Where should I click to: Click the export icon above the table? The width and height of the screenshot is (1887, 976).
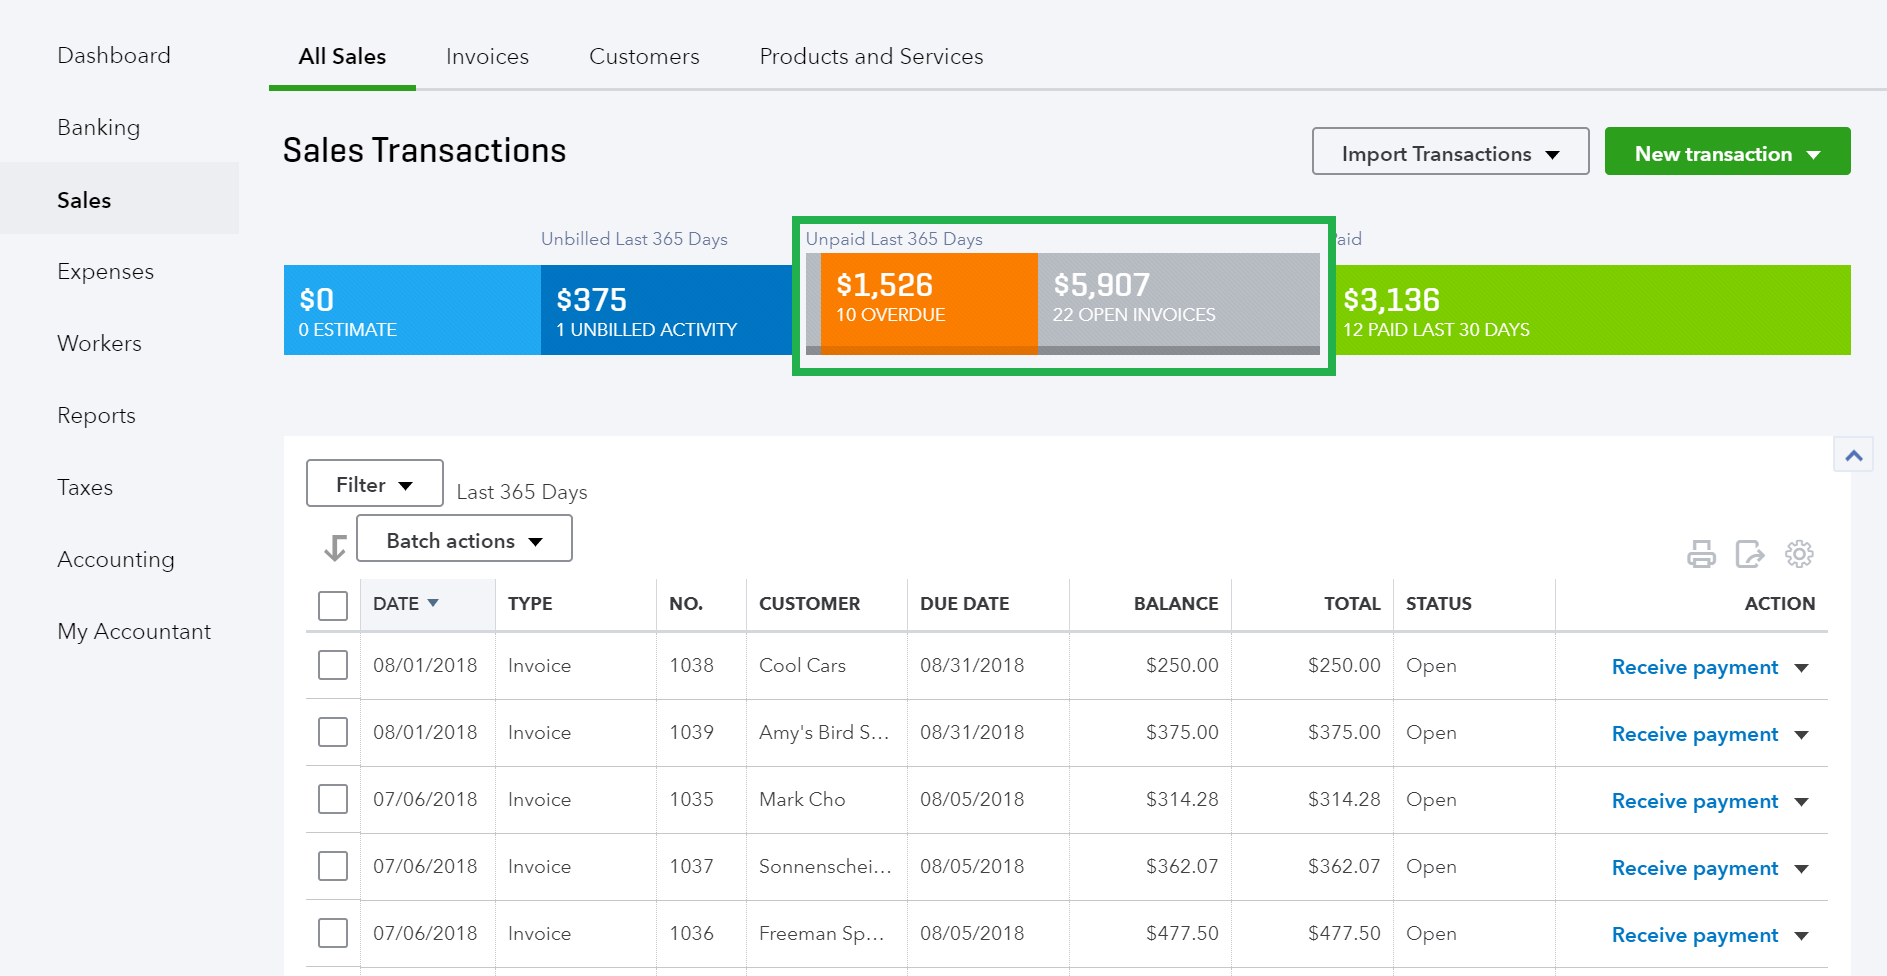tap(1749, 554)
